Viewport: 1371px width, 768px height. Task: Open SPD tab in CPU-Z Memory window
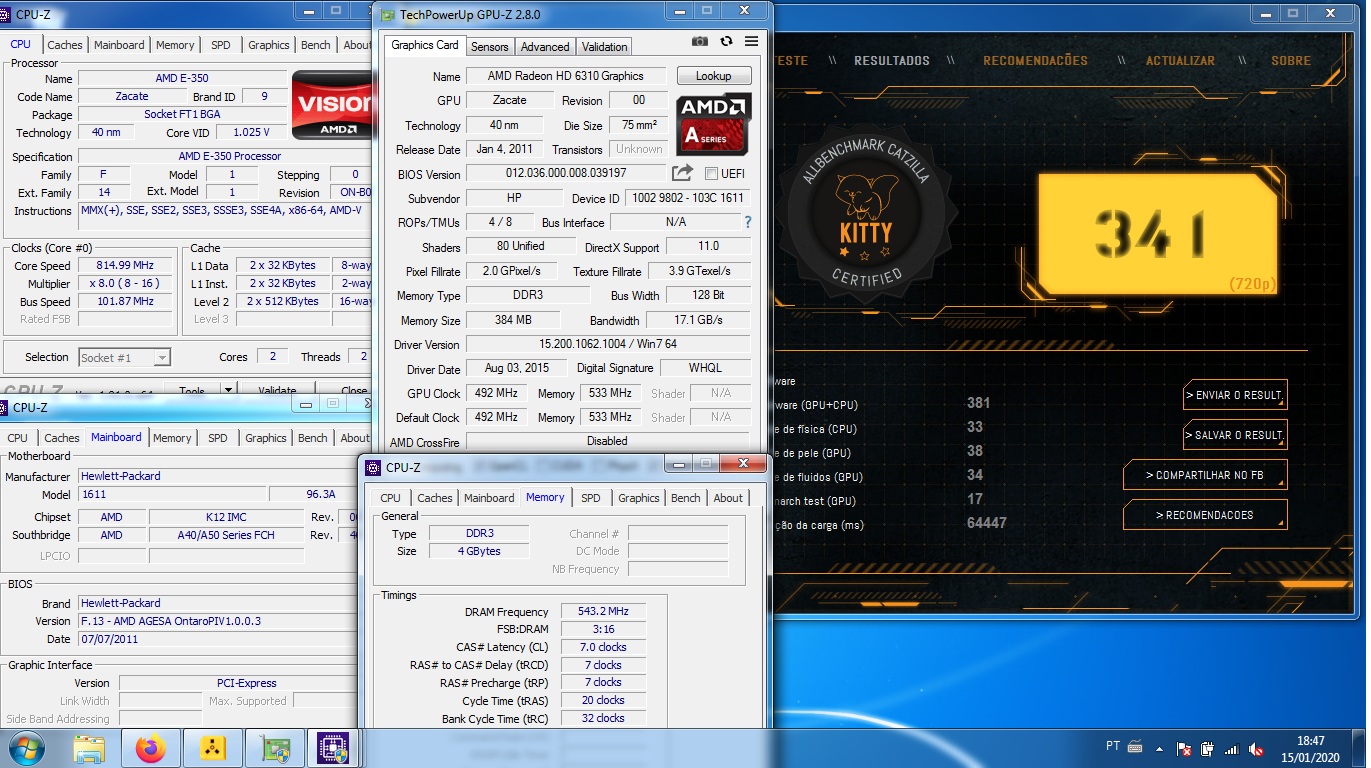[591, 498]
